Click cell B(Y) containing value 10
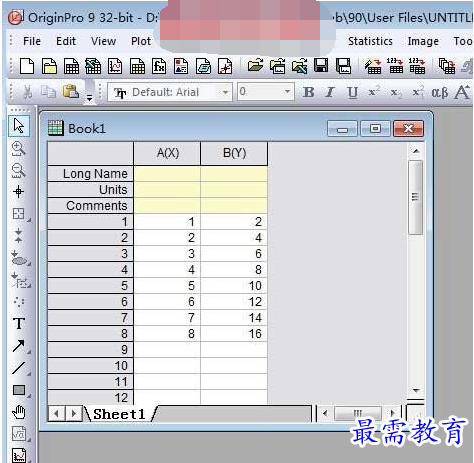This screenshot has height=463, width=474. click(234, 286)
